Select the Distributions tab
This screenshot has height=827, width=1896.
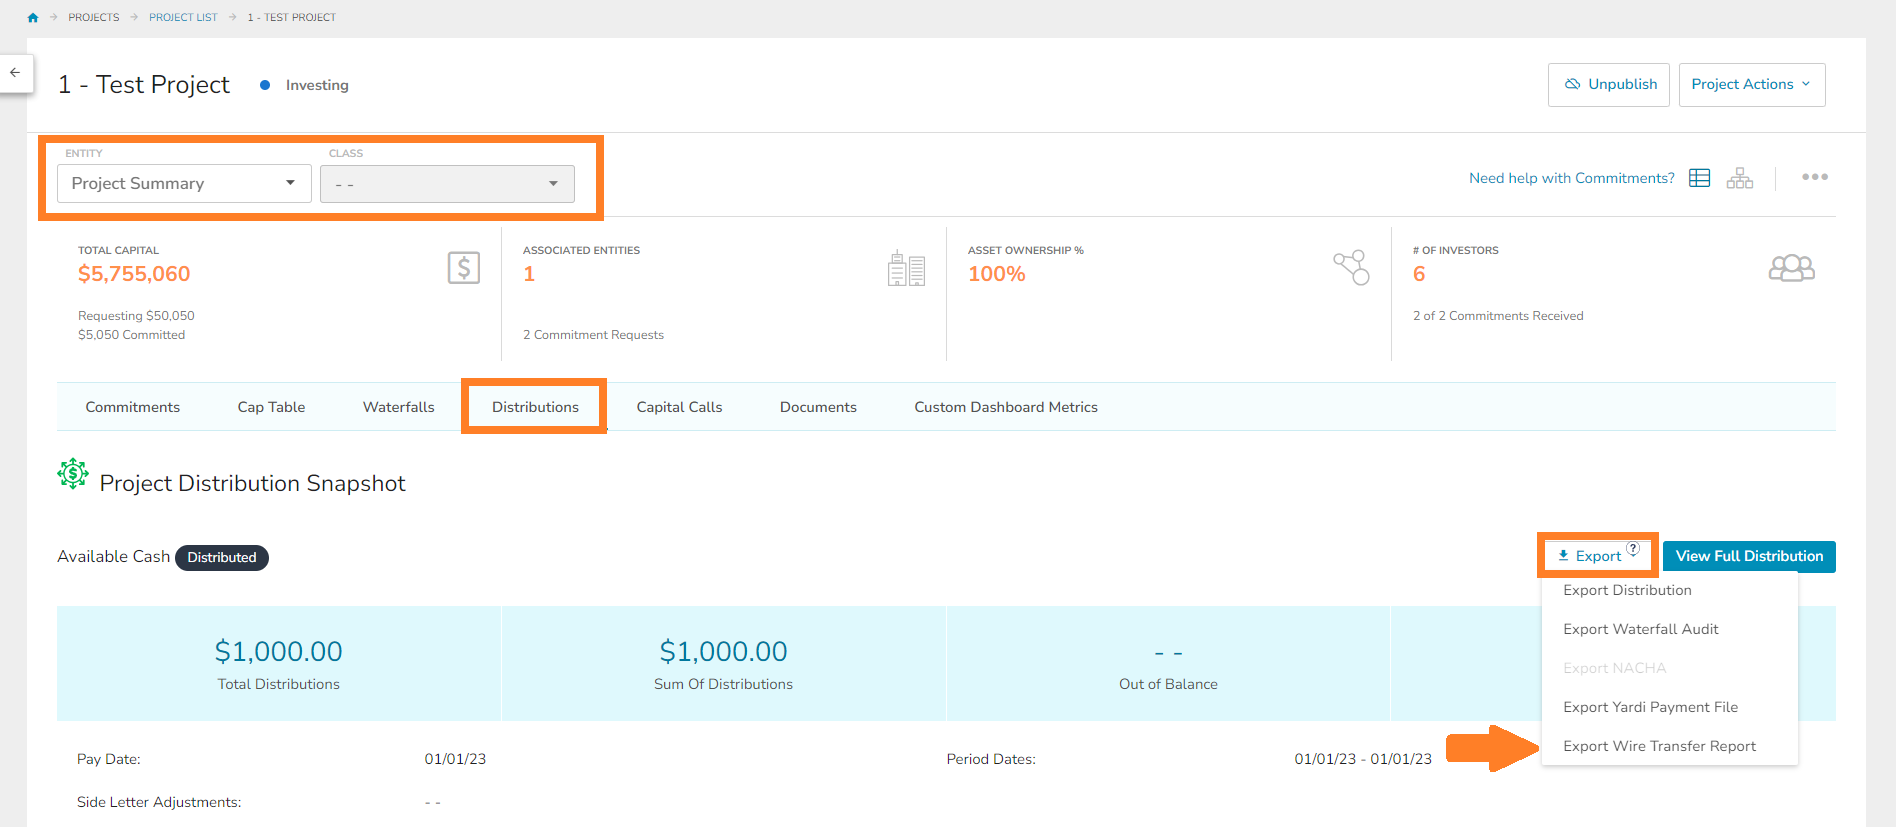point(535,407)
